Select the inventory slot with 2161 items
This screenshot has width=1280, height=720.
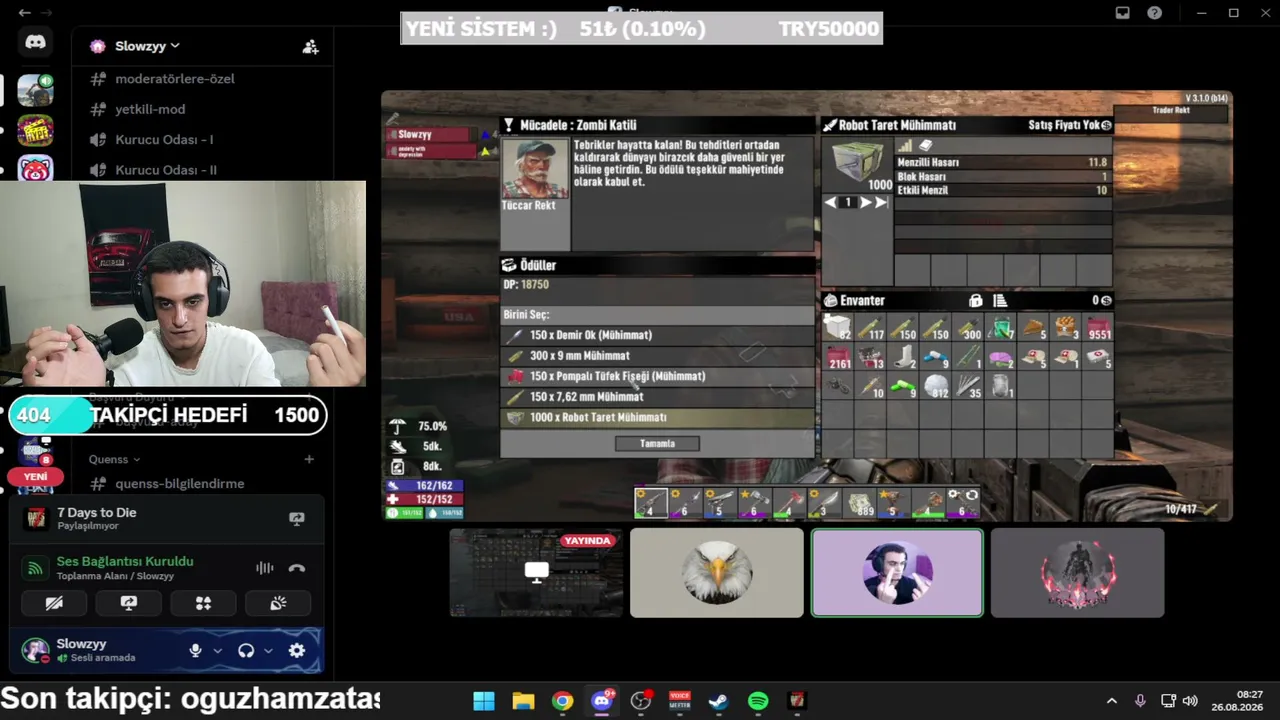point(839,357)
